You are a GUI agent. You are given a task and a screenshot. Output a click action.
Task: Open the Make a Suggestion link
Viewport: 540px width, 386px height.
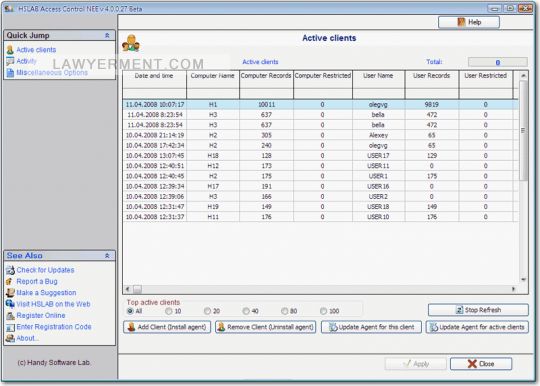46,293
